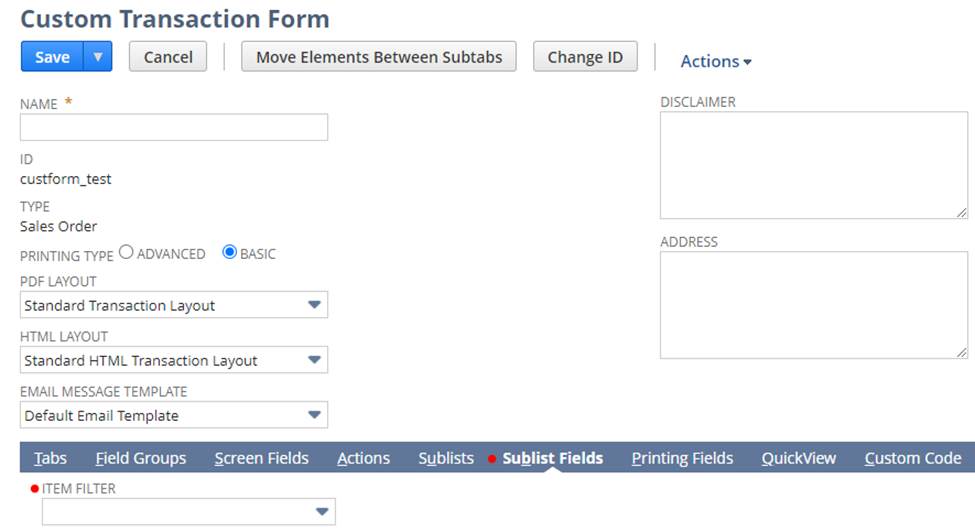Click into the Address text area
The width and height of the screenshot is (975, 532).
813,305
